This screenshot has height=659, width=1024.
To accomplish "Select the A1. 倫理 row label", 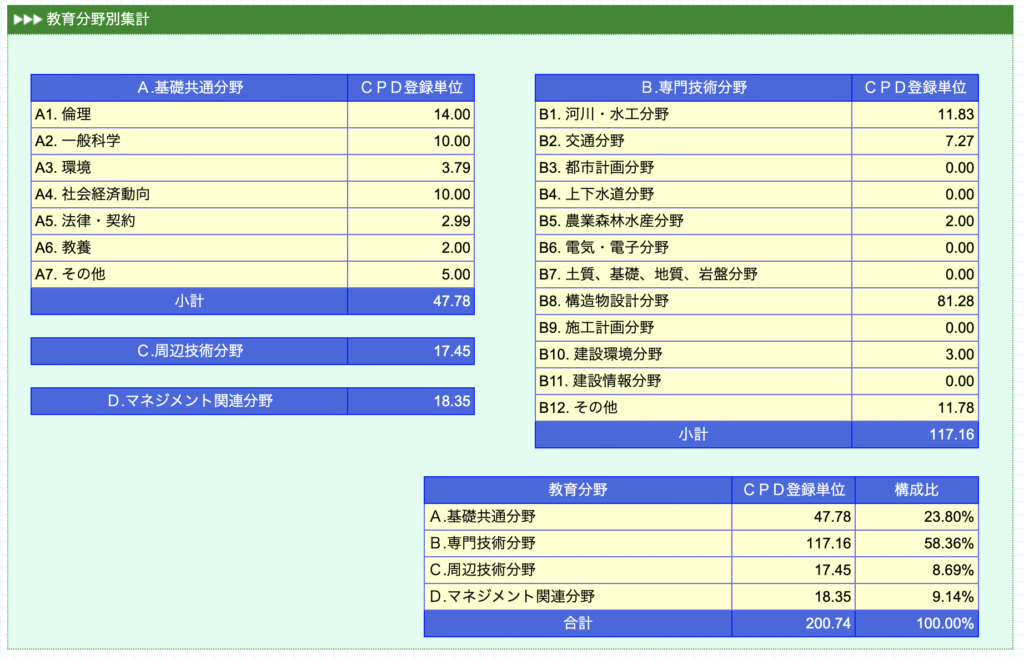I will (63, 114).
